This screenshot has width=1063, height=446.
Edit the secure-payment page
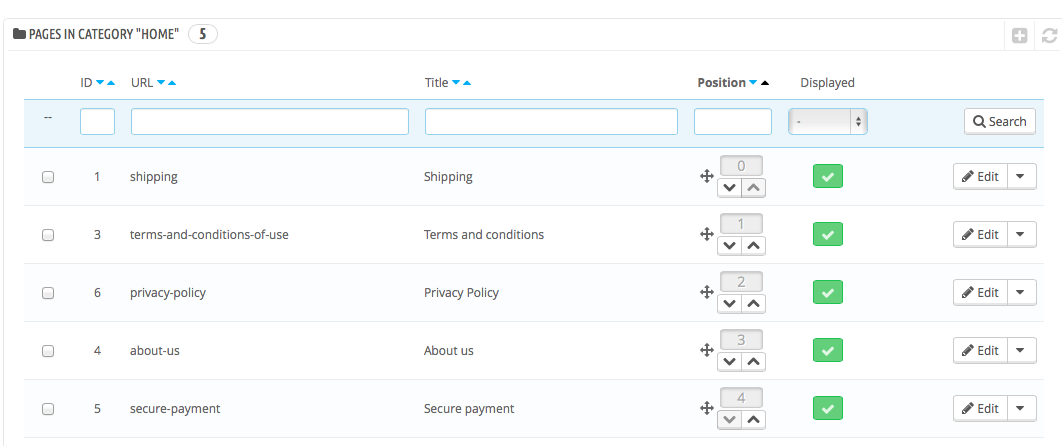tap(979, 408)
